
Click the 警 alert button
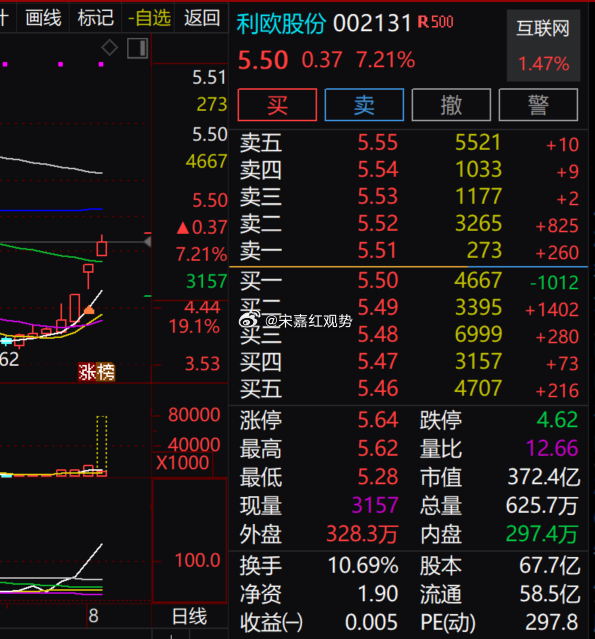click(538, 105)
